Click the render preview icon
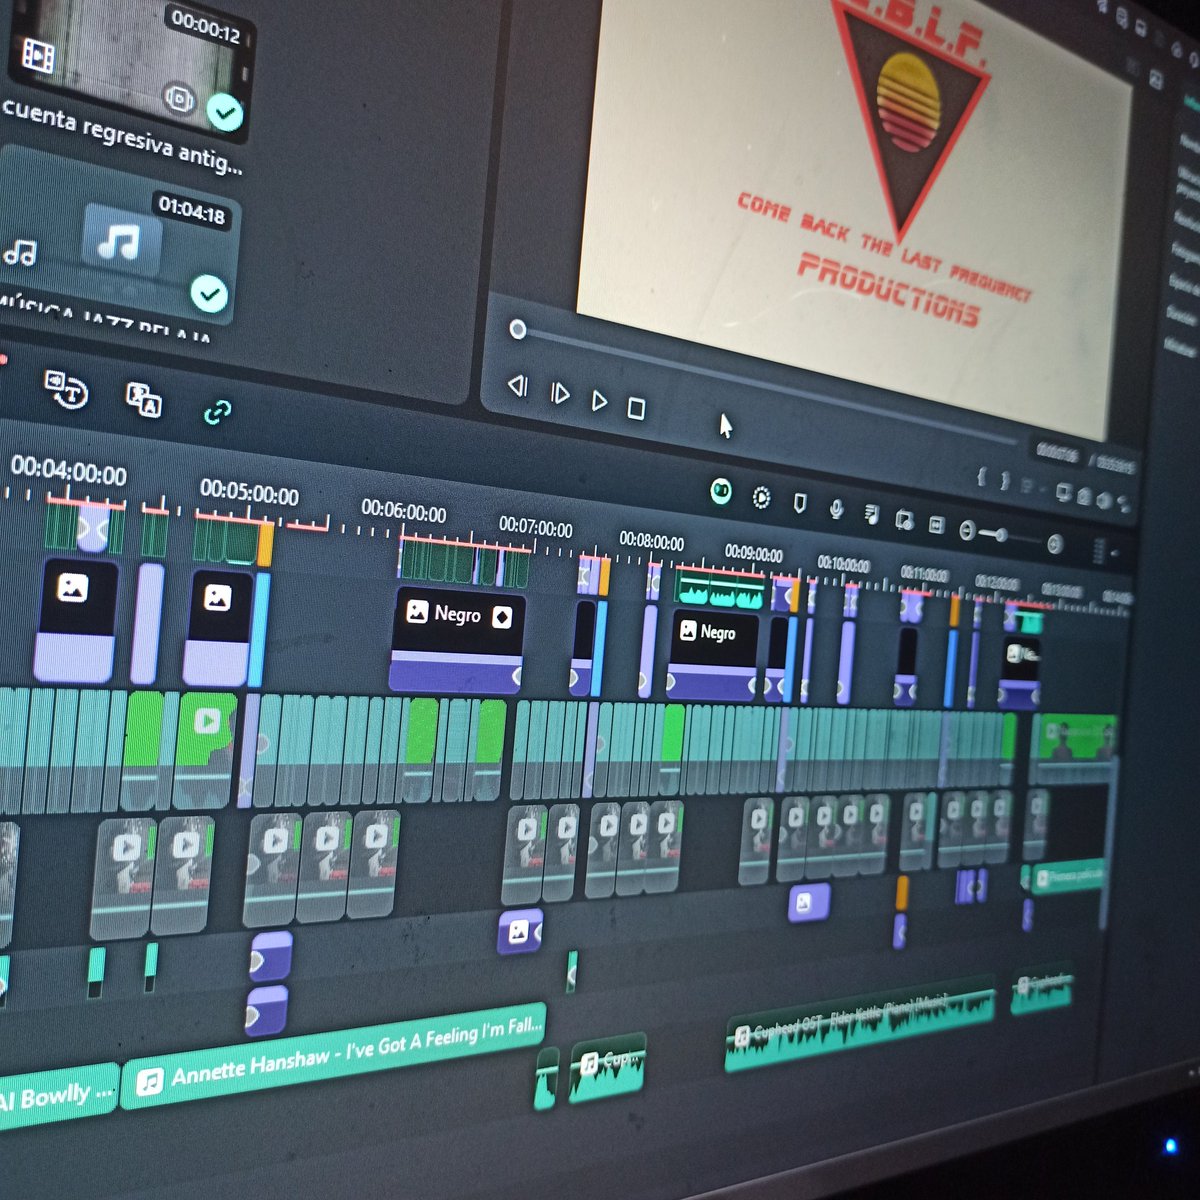The height and width of the screenshot is (1200, 1200). coord(761,497)
